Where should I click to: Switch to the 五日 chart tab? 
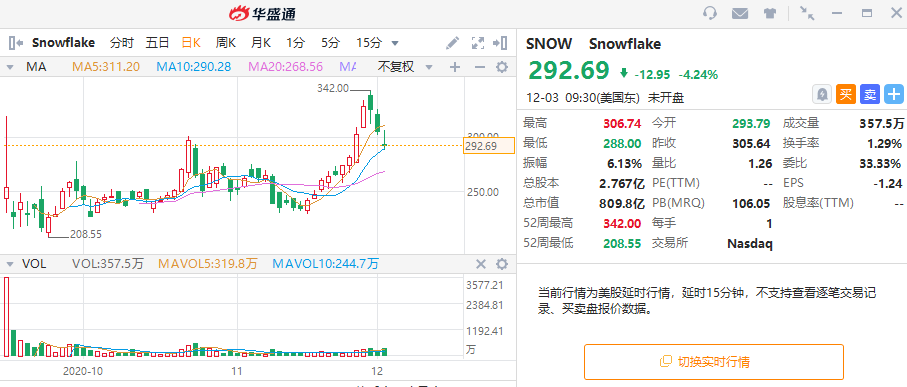157,43
